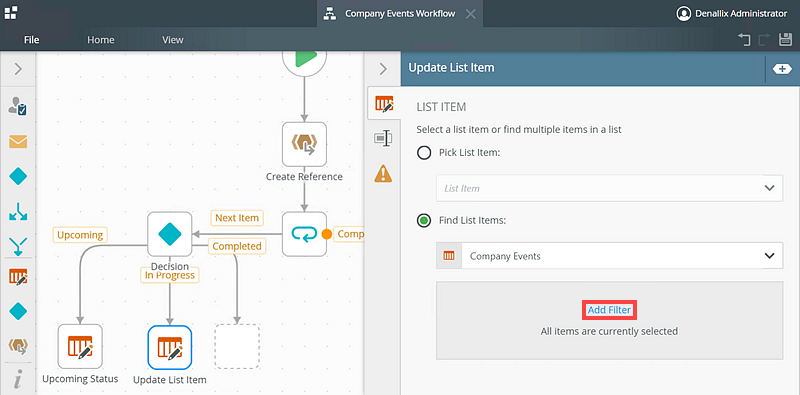Viewport: 800px width, 395px height.
Task: Click the user task icon in toolbox
Action: coord(18,106)
